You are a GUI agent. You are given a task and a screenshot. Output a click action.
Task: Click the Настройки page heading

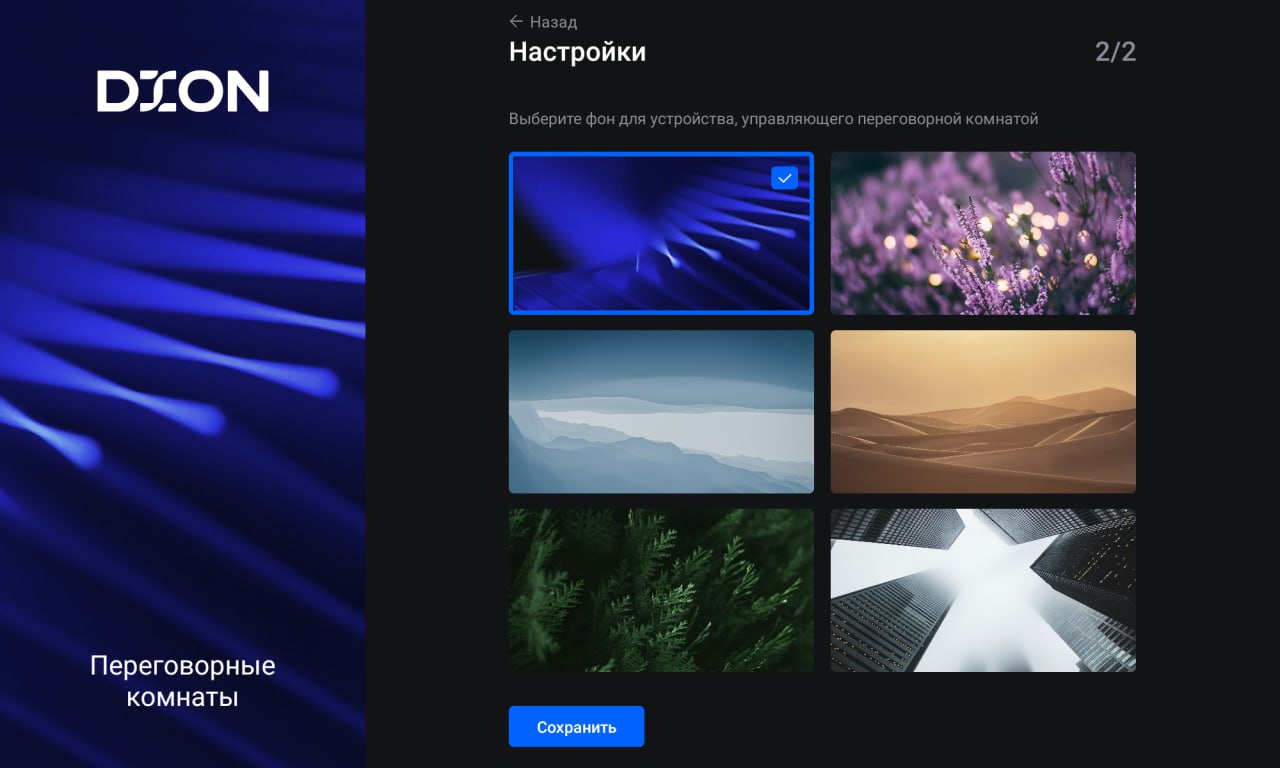pos(577,52)
